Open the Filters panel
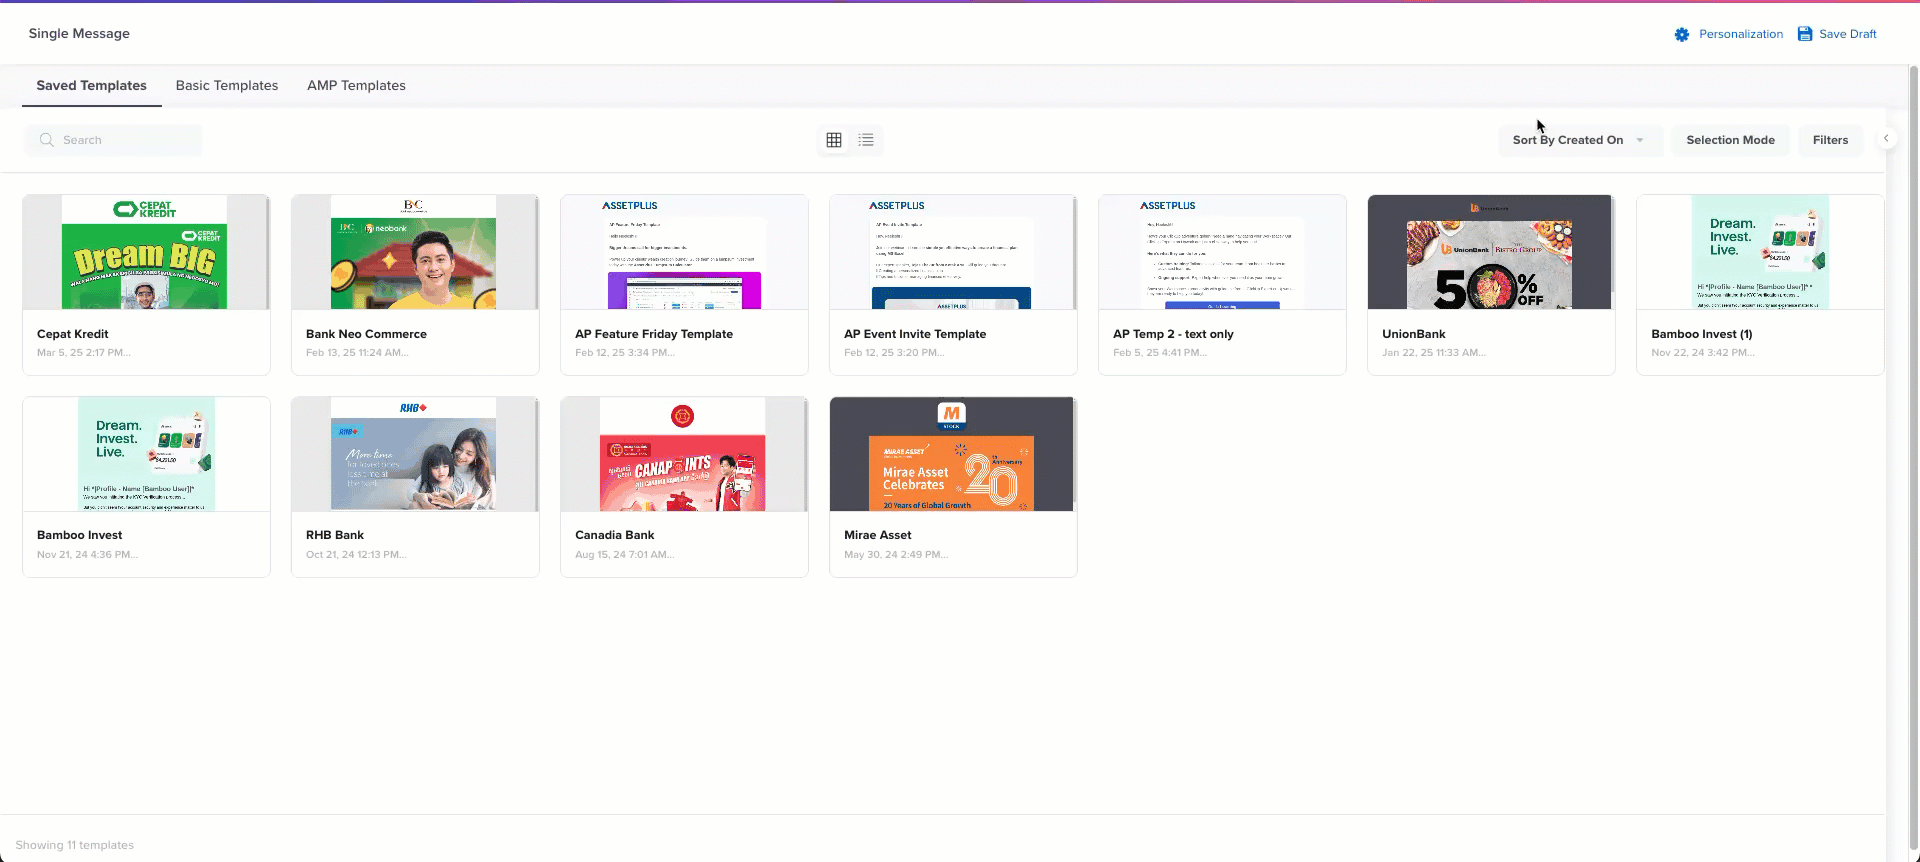The height and width of the screenshot is (862, 1920). 1830,140
